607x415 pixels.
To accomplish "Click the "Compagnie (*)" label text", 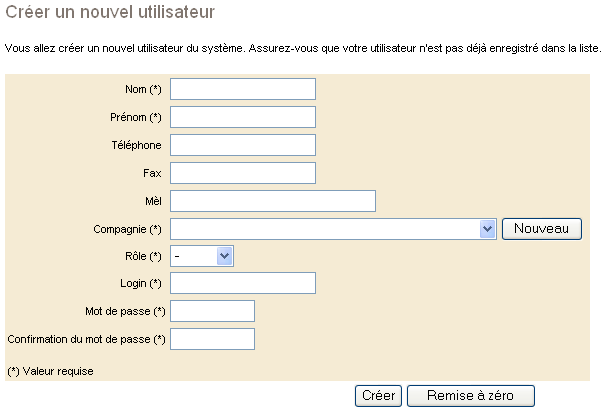I will tap(127, 229).
